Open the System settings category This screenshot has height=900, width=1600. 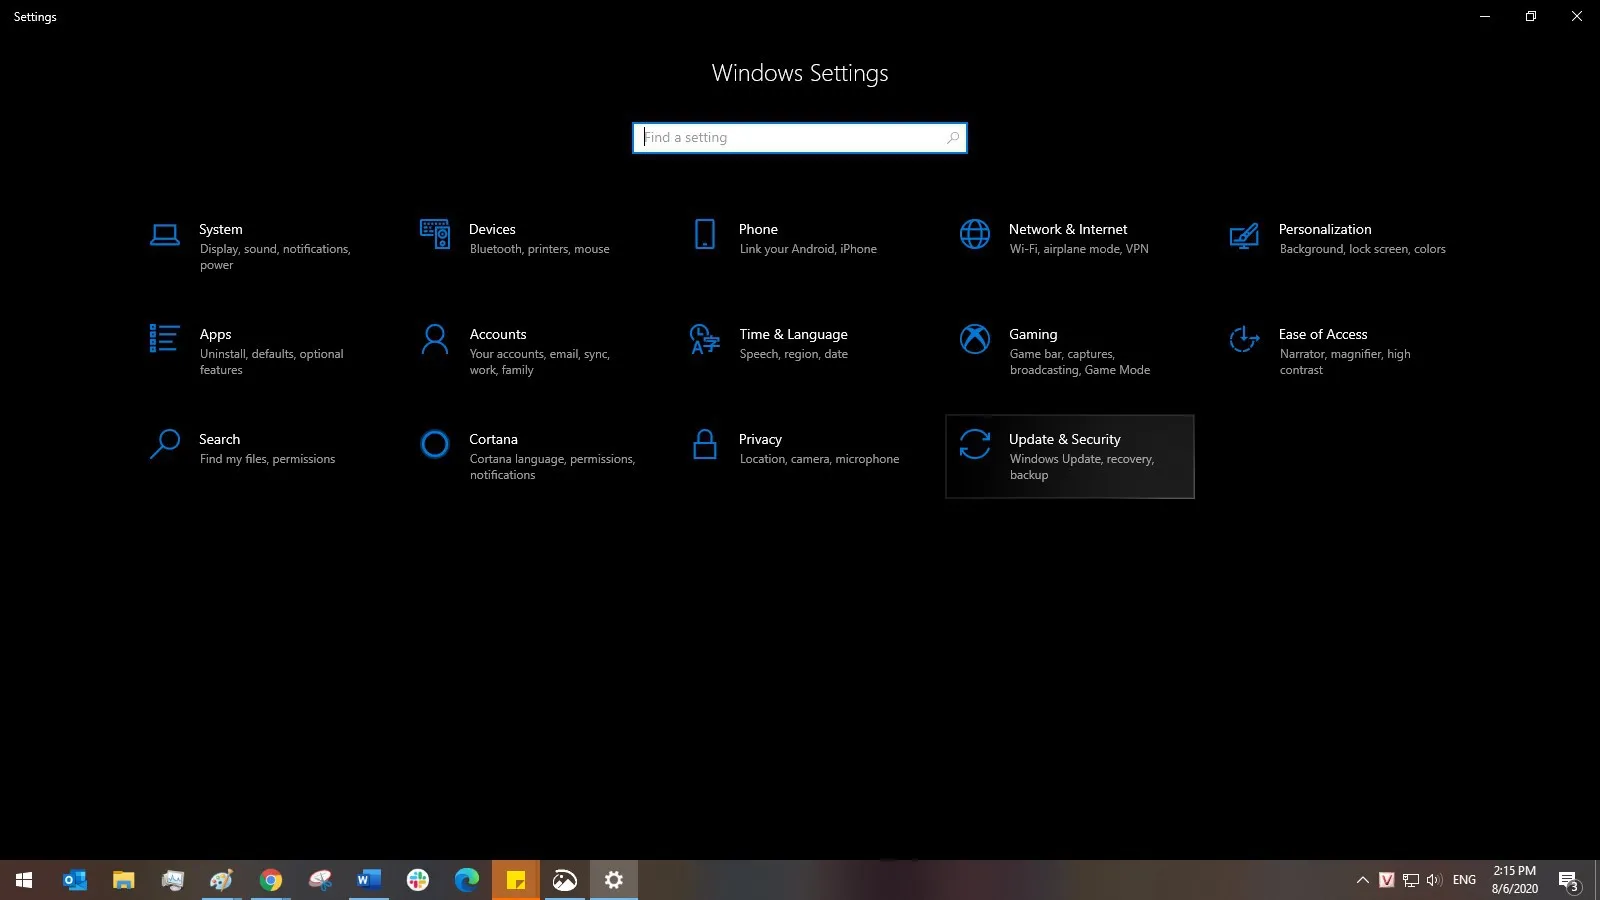click(x=260, y=246)
